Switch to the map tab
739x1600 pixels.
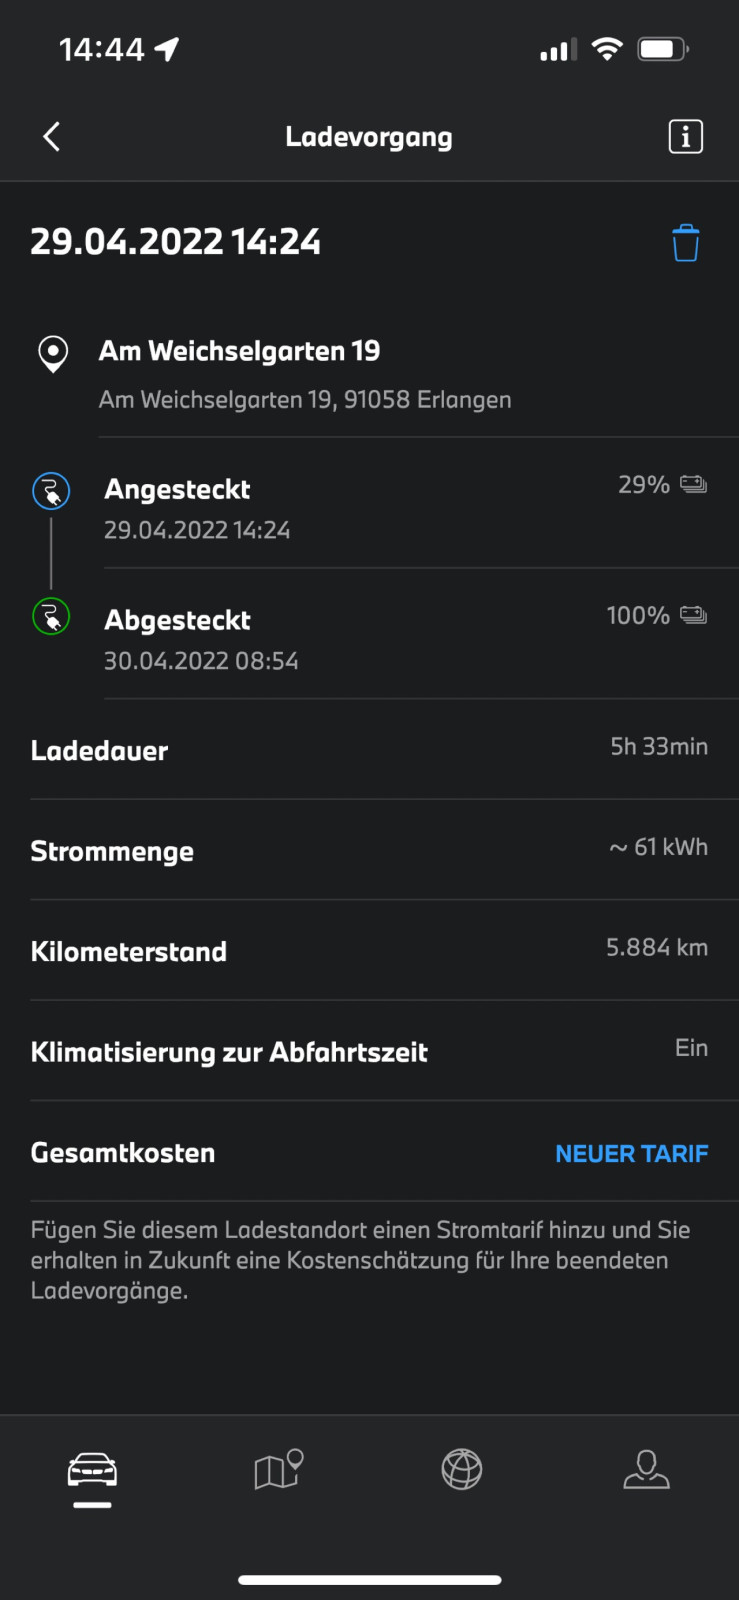(278, 1470)
